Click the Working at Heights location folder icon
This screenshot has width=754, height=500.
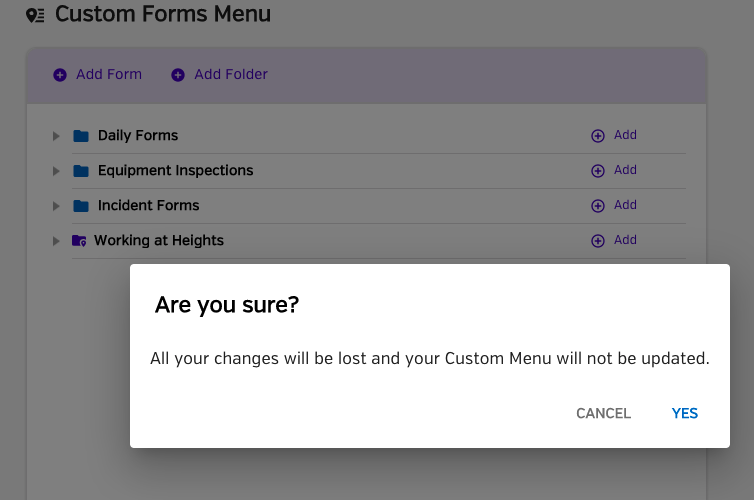(x=79, y=241)
